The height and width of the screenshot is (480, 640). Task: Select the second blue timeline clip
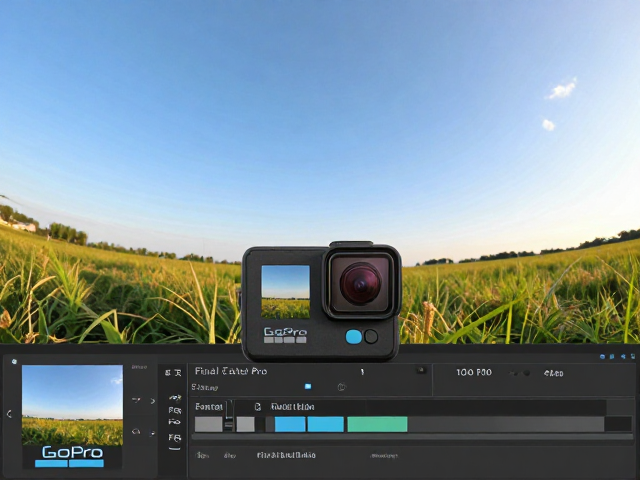coord(325,424)
